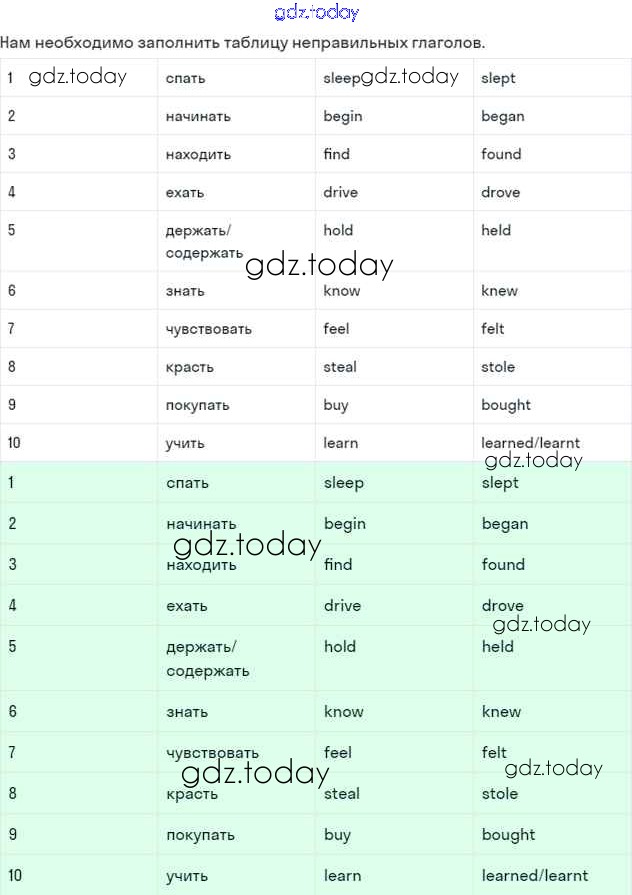Click "чувствовать" in the white table
Screen dimensions: 632x895
[x=208, y=329]
